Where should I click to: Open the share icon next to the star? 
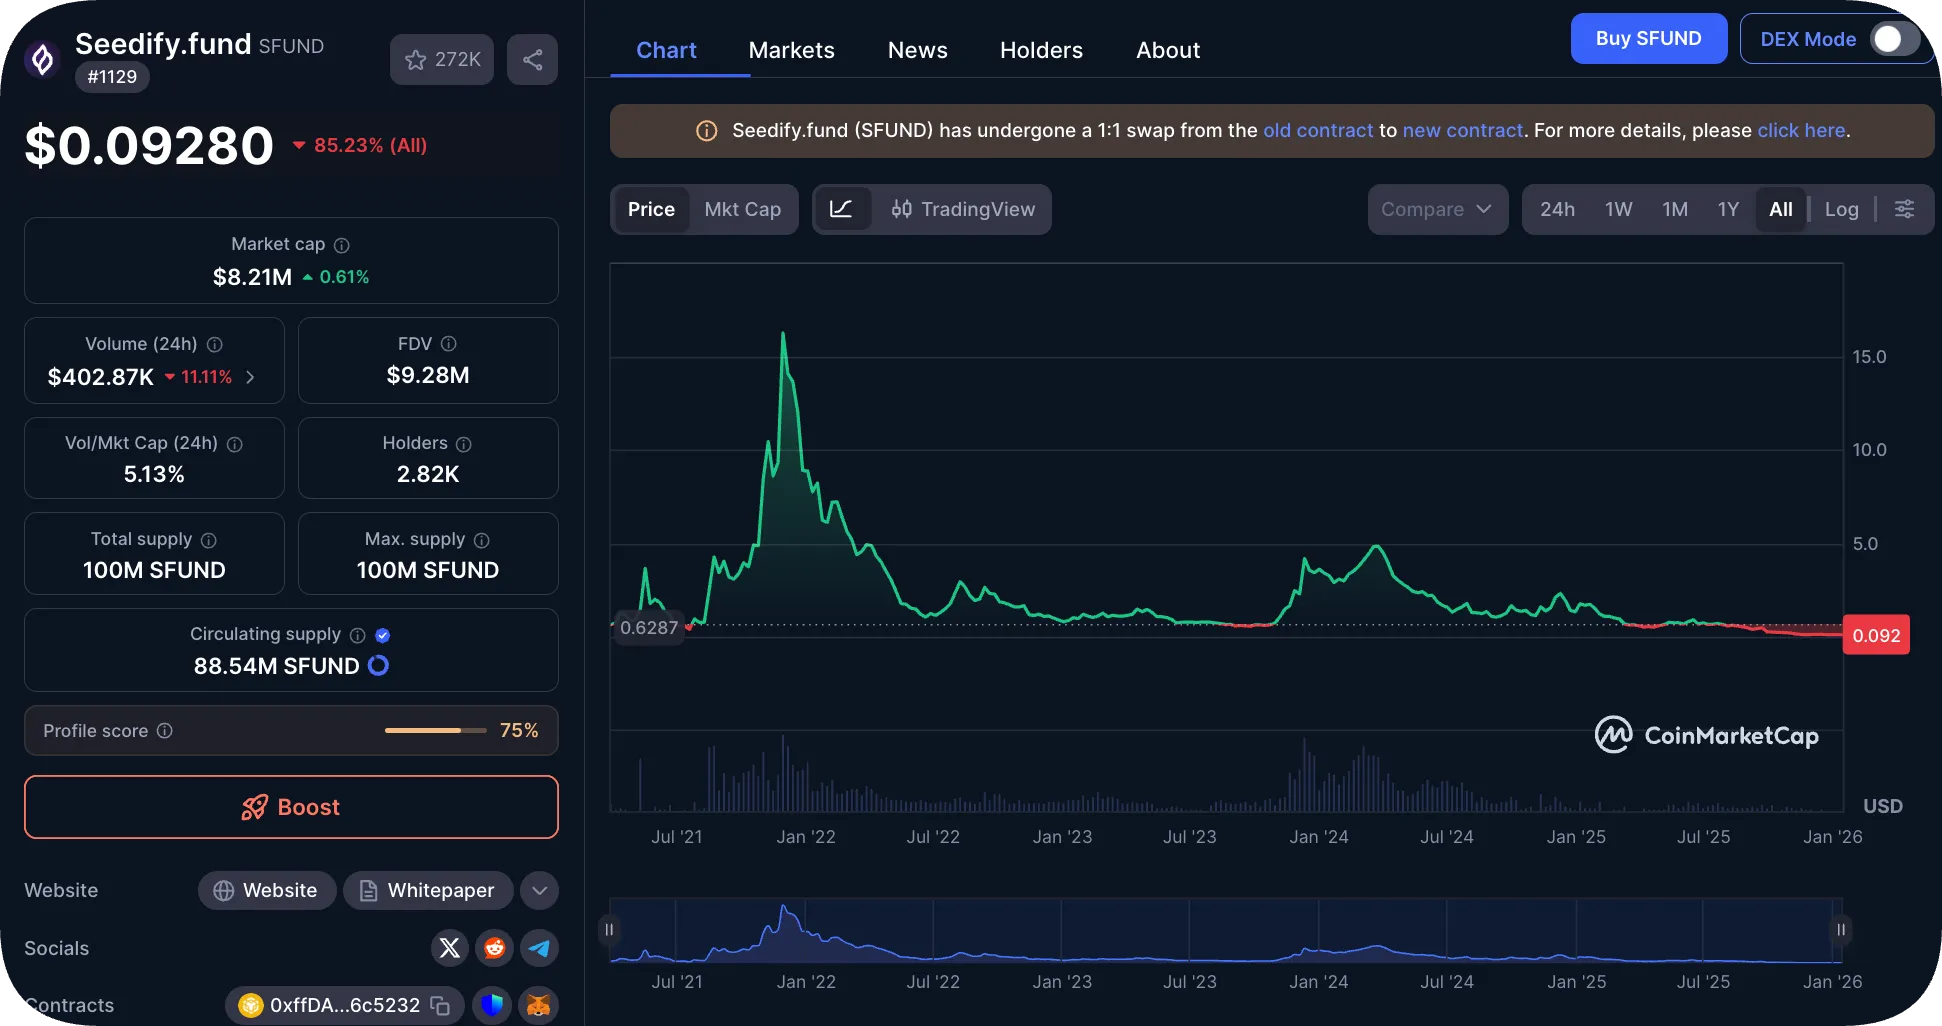(532, 59)
